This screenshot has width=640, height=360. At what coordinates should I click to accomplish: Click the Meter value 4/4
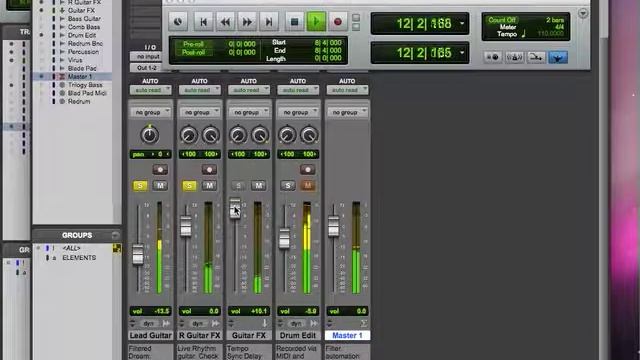(x=559, y=27)
